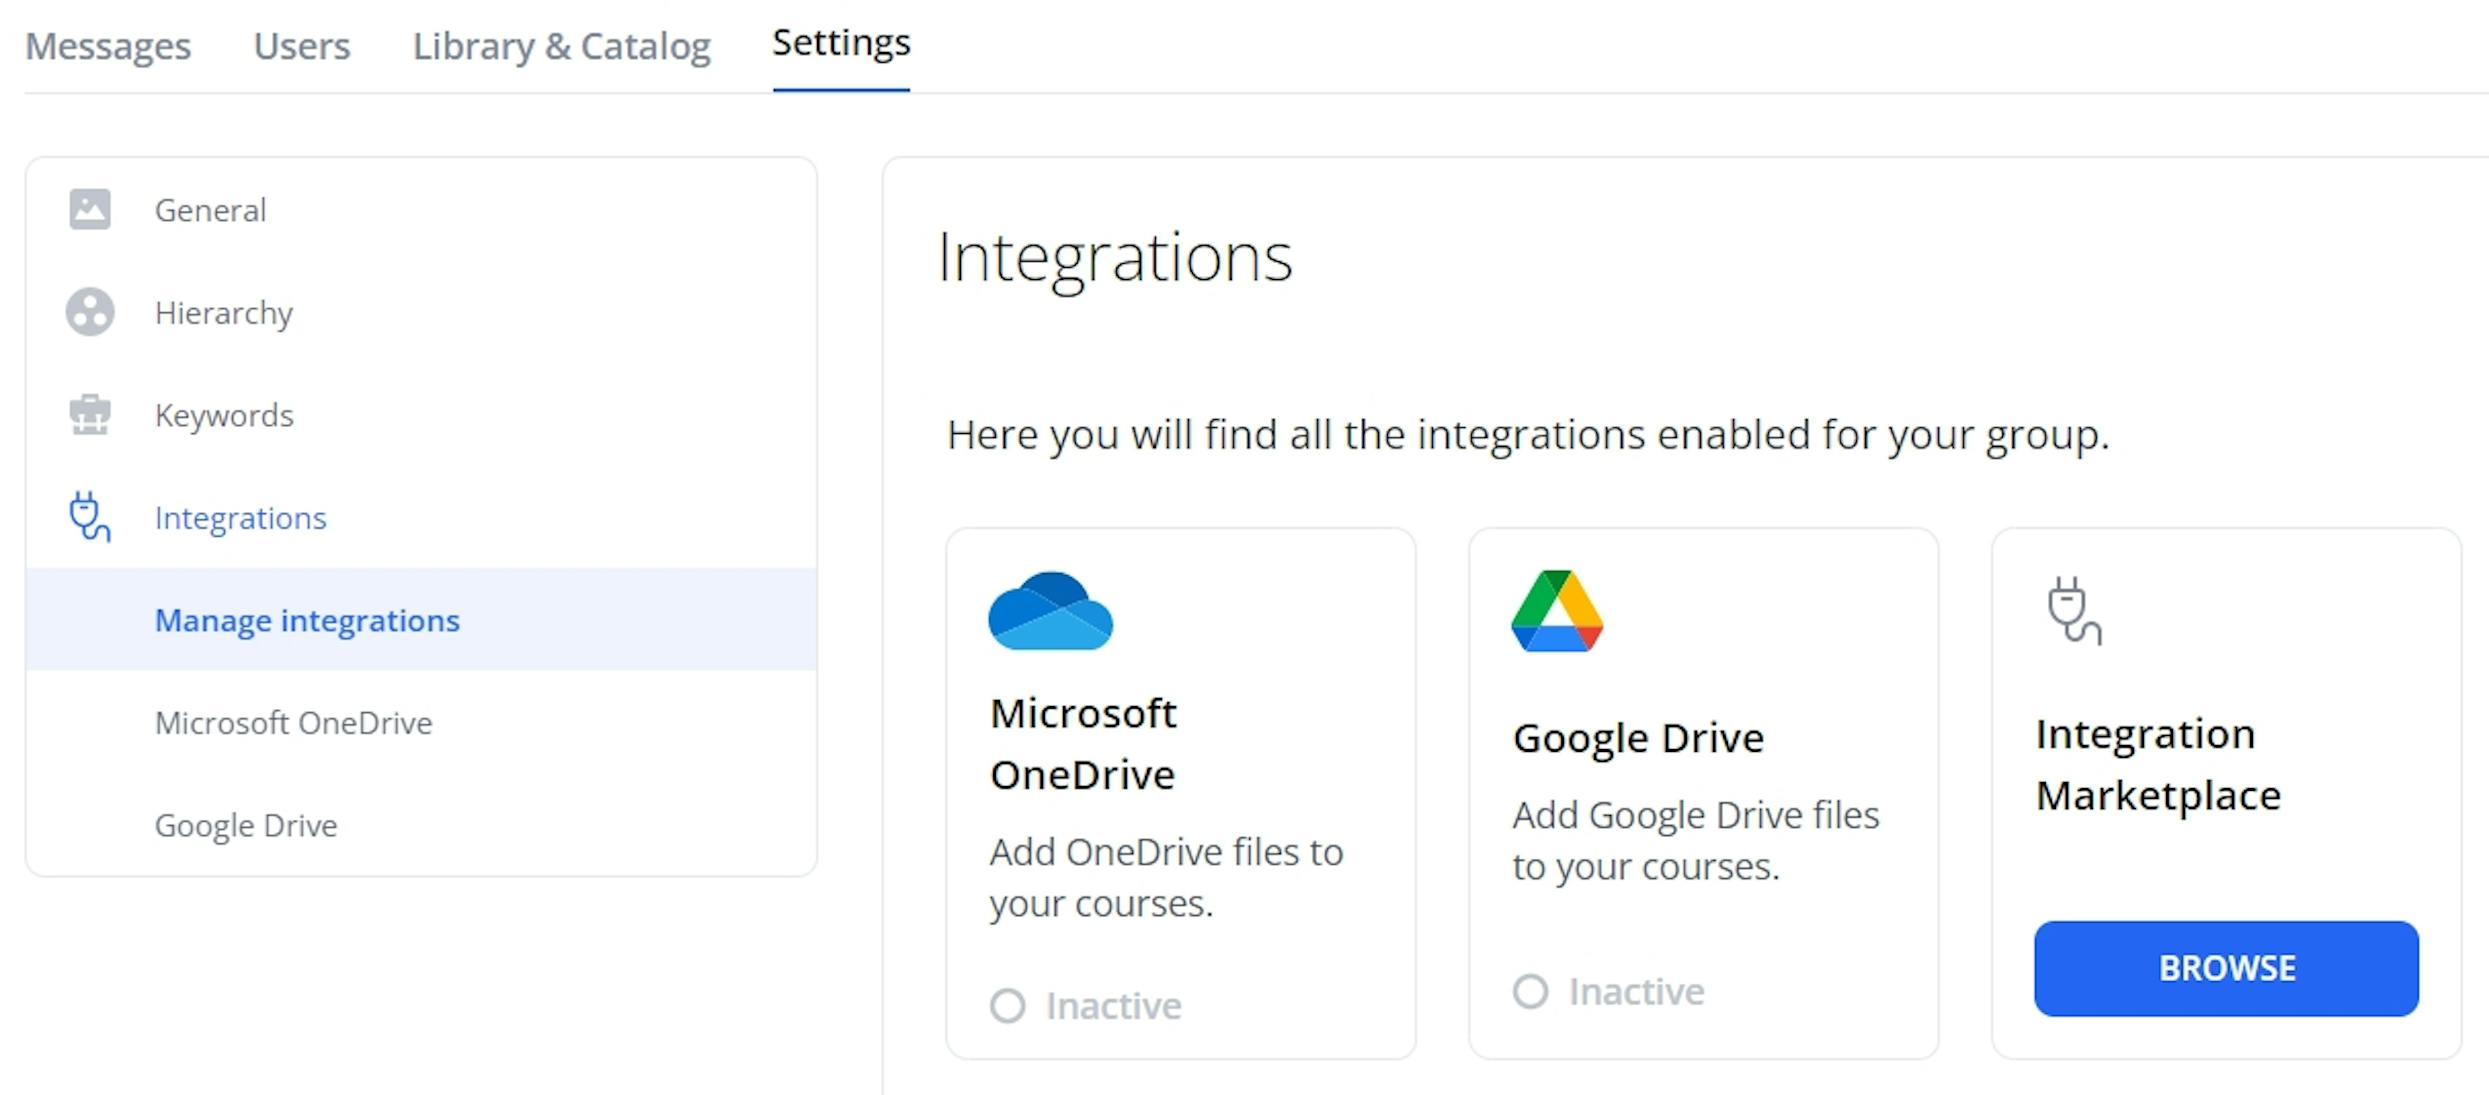
Task: Go to Library & Catalog tab
Action: pos(562,46)
